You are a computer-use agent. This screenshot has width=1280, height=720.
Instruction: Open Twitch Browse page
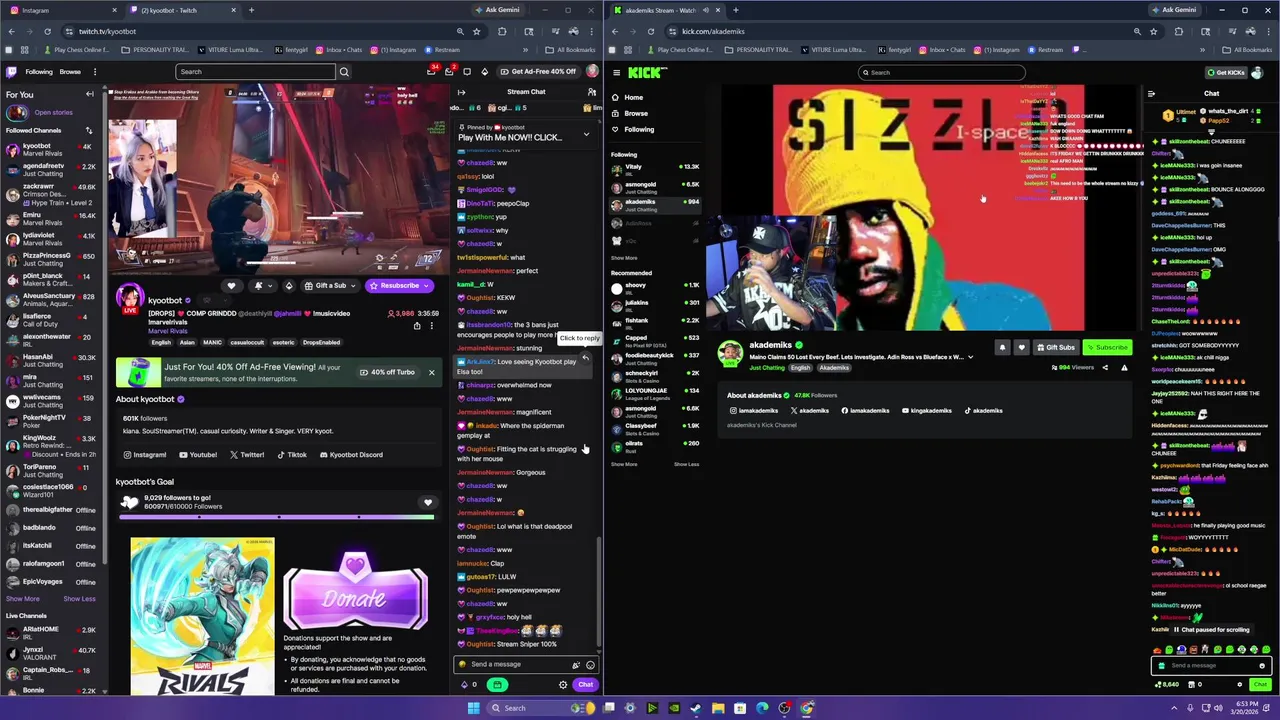coord(70,71)
